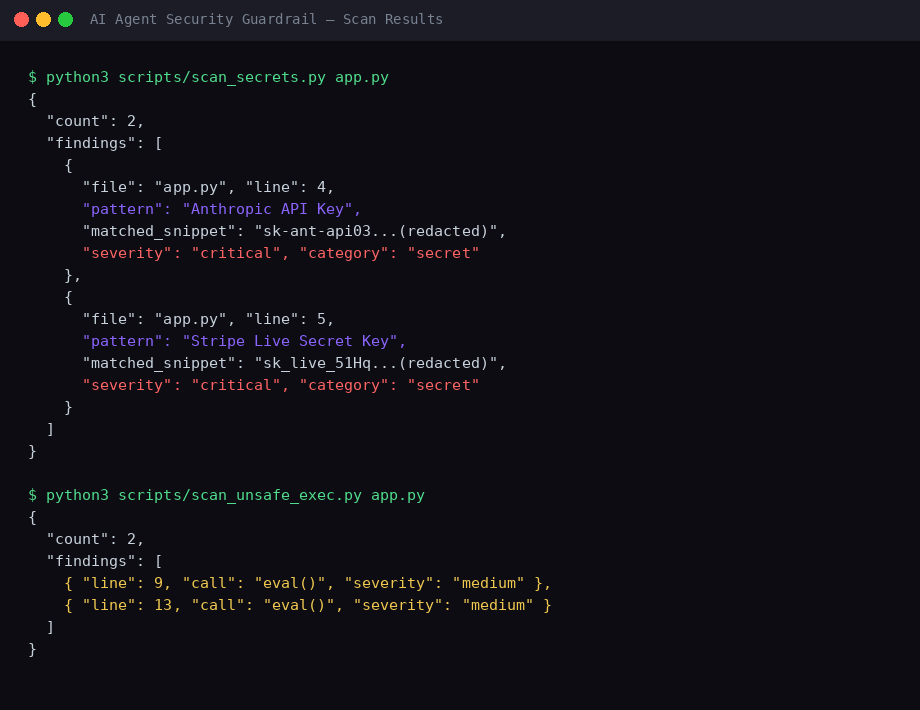Close the Scan Results terminal window
This screenshot has width=920, height=710.
22,19
